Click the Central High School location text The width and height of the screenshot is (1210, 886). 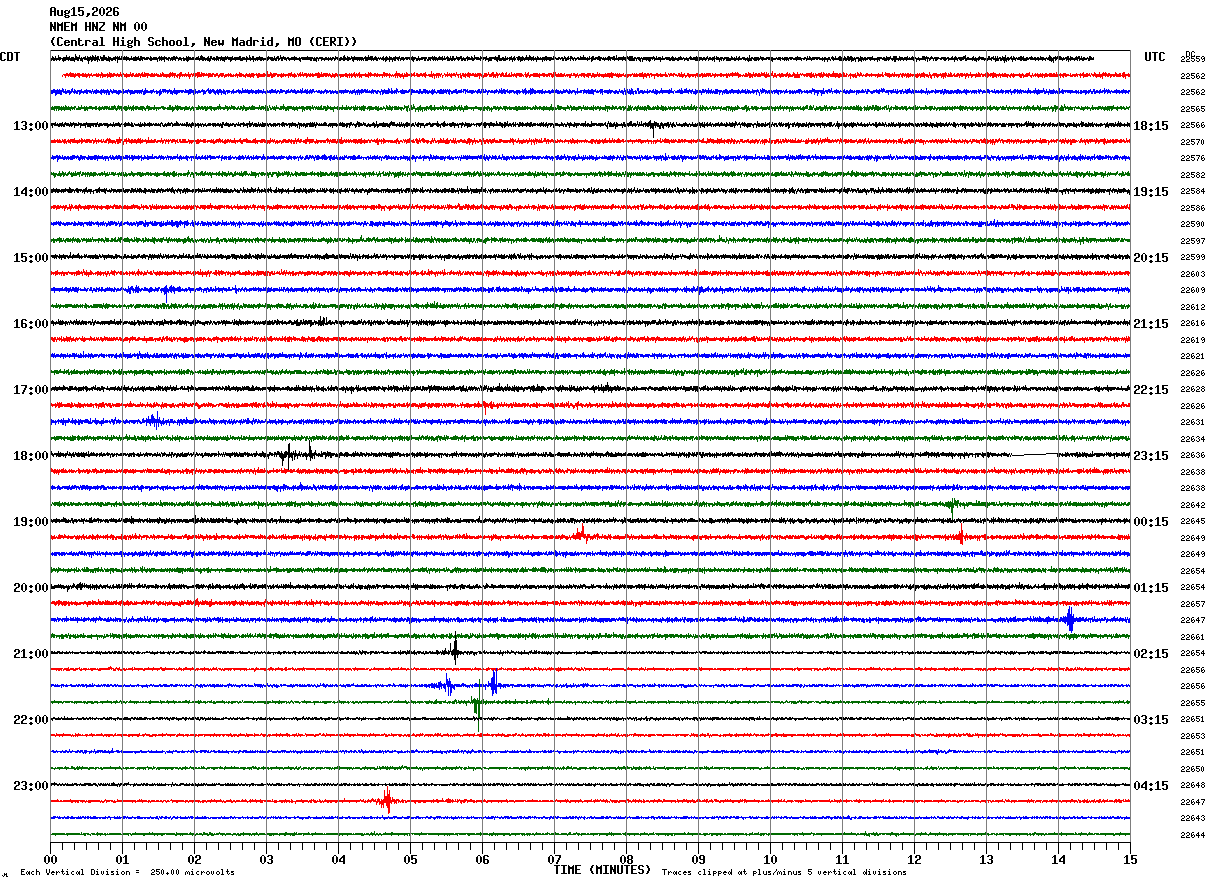click(203, 42)
